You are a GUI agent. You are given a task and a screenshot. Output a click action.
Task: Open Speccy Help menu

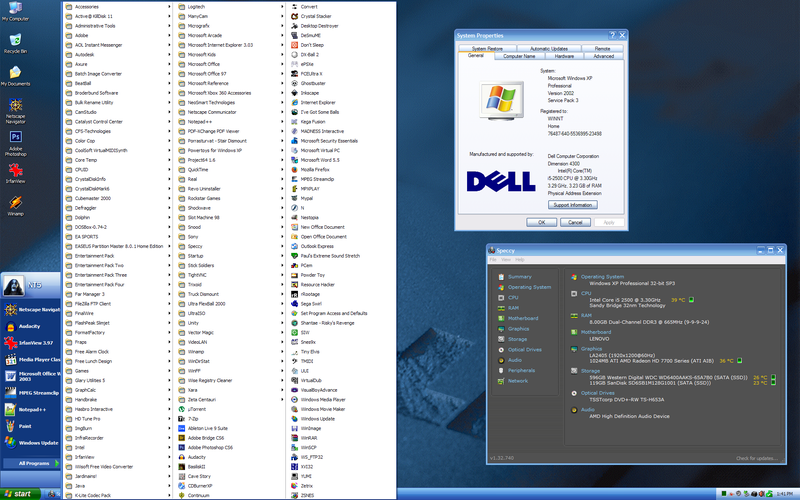[519, 260]
